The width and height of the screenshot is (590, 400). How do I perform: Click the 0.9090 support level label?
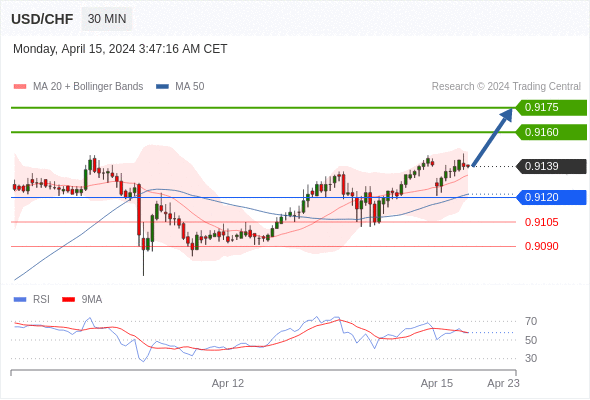(x=541, y=246)
